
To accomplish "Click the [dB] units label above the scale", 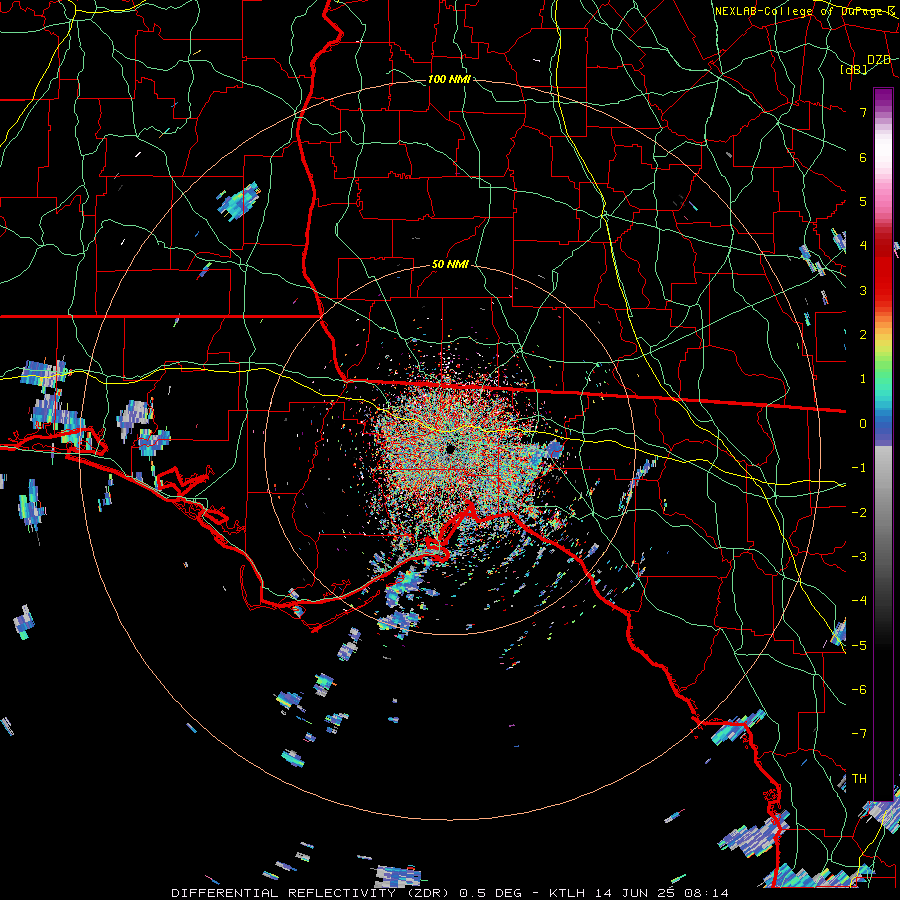I will [854, 69].
